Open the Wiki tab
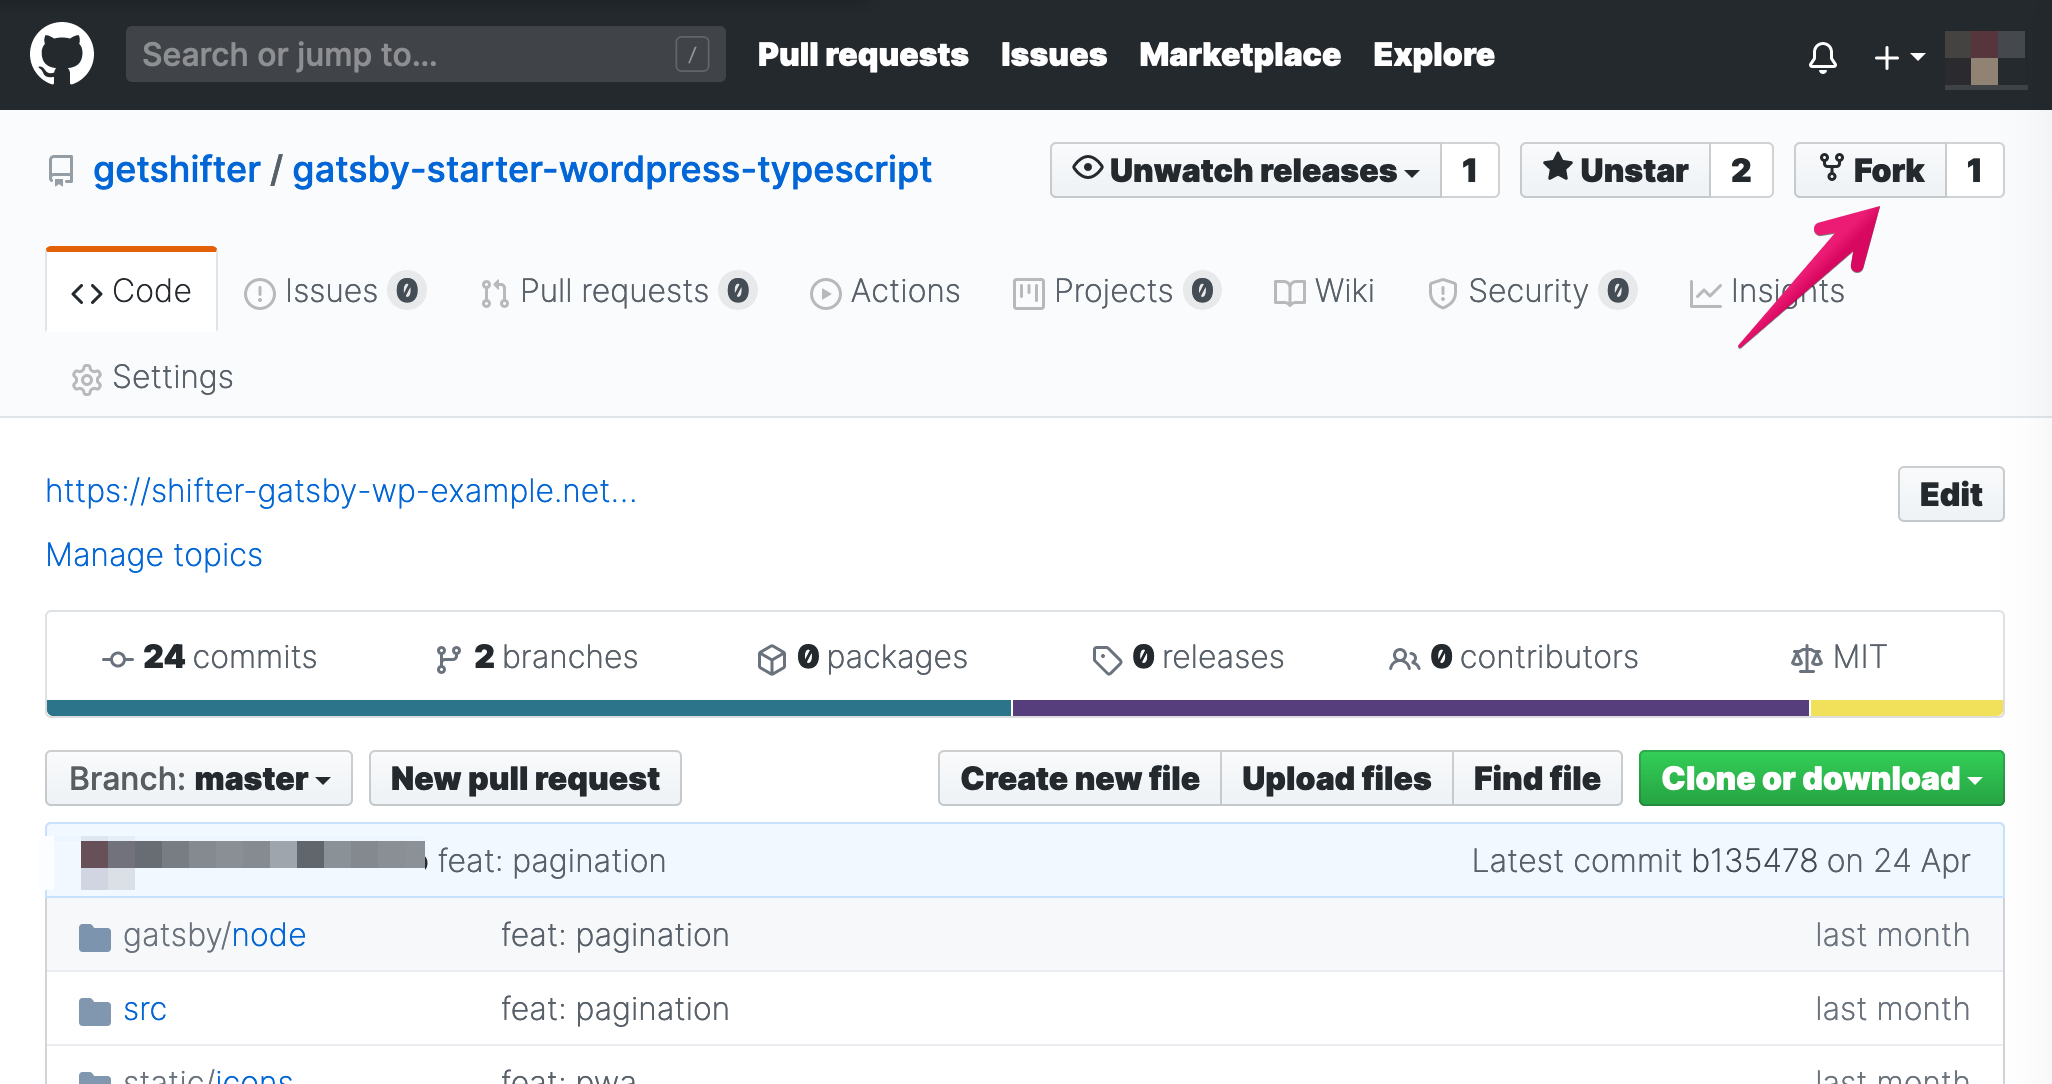Image resolution: width=2052 pixels, height=1084 pixels. pyautogui.click(x=1323, y=291)
